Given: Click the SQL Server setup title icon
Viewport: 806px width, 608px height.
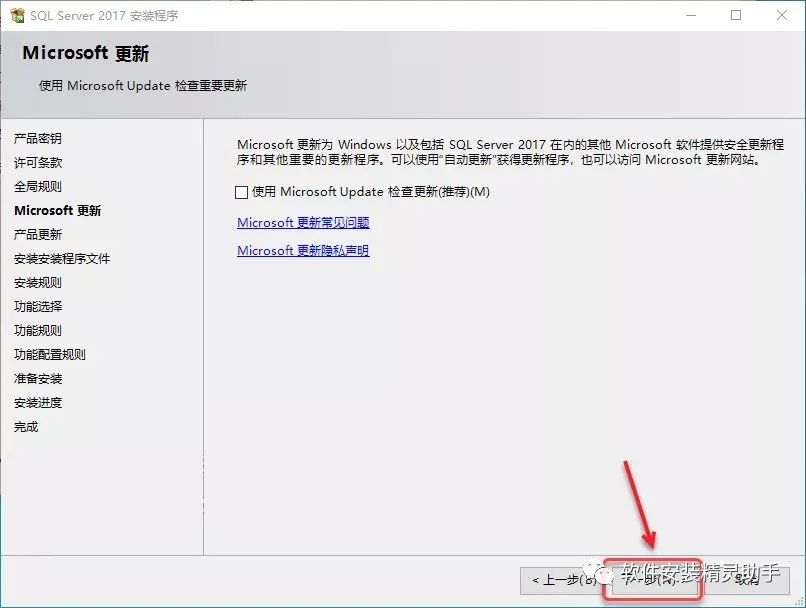Looking at the screenshot, I should pyautogui.click(x=17, y=15).
